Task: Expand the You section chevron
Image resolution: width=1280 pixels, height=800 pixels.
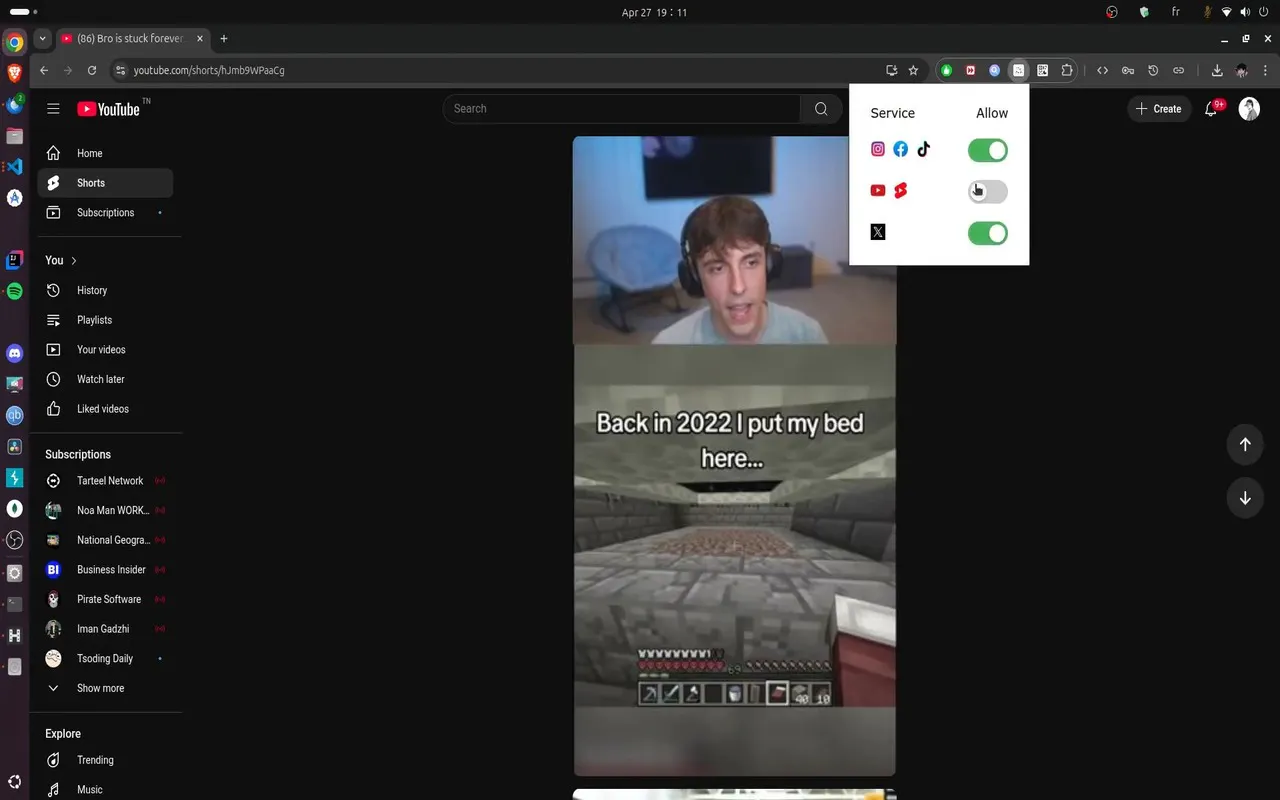Action: tap(74, 261)
